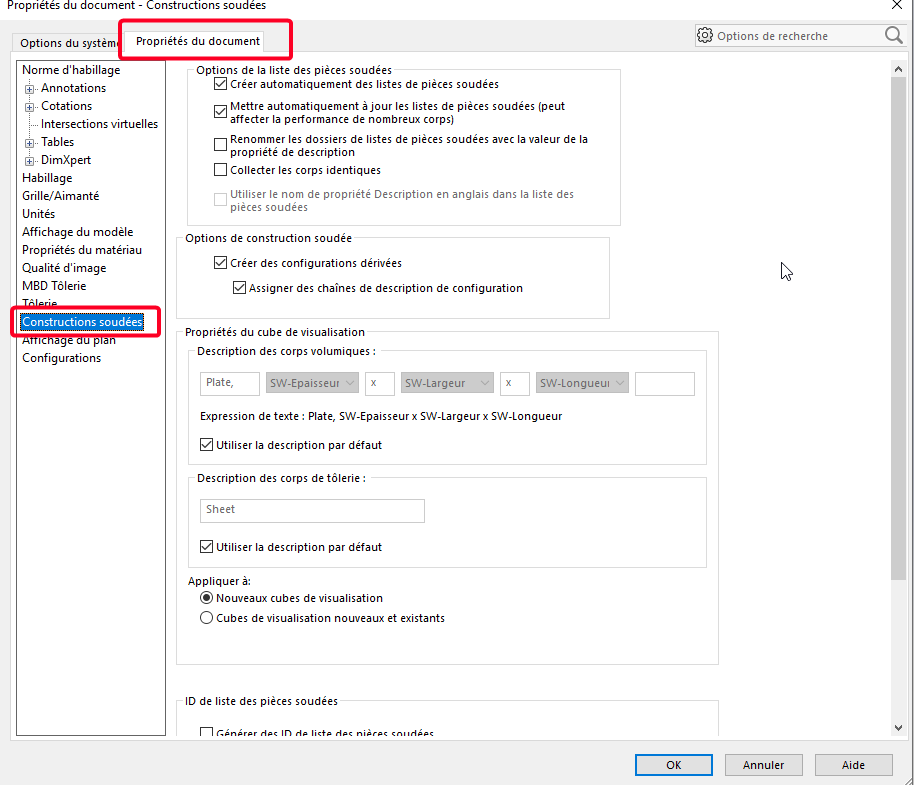Image resolution: width=914 pixels, height=785 pixels.
Task: Open the SW-Largeur dropdown
Action: coord(447,384)
